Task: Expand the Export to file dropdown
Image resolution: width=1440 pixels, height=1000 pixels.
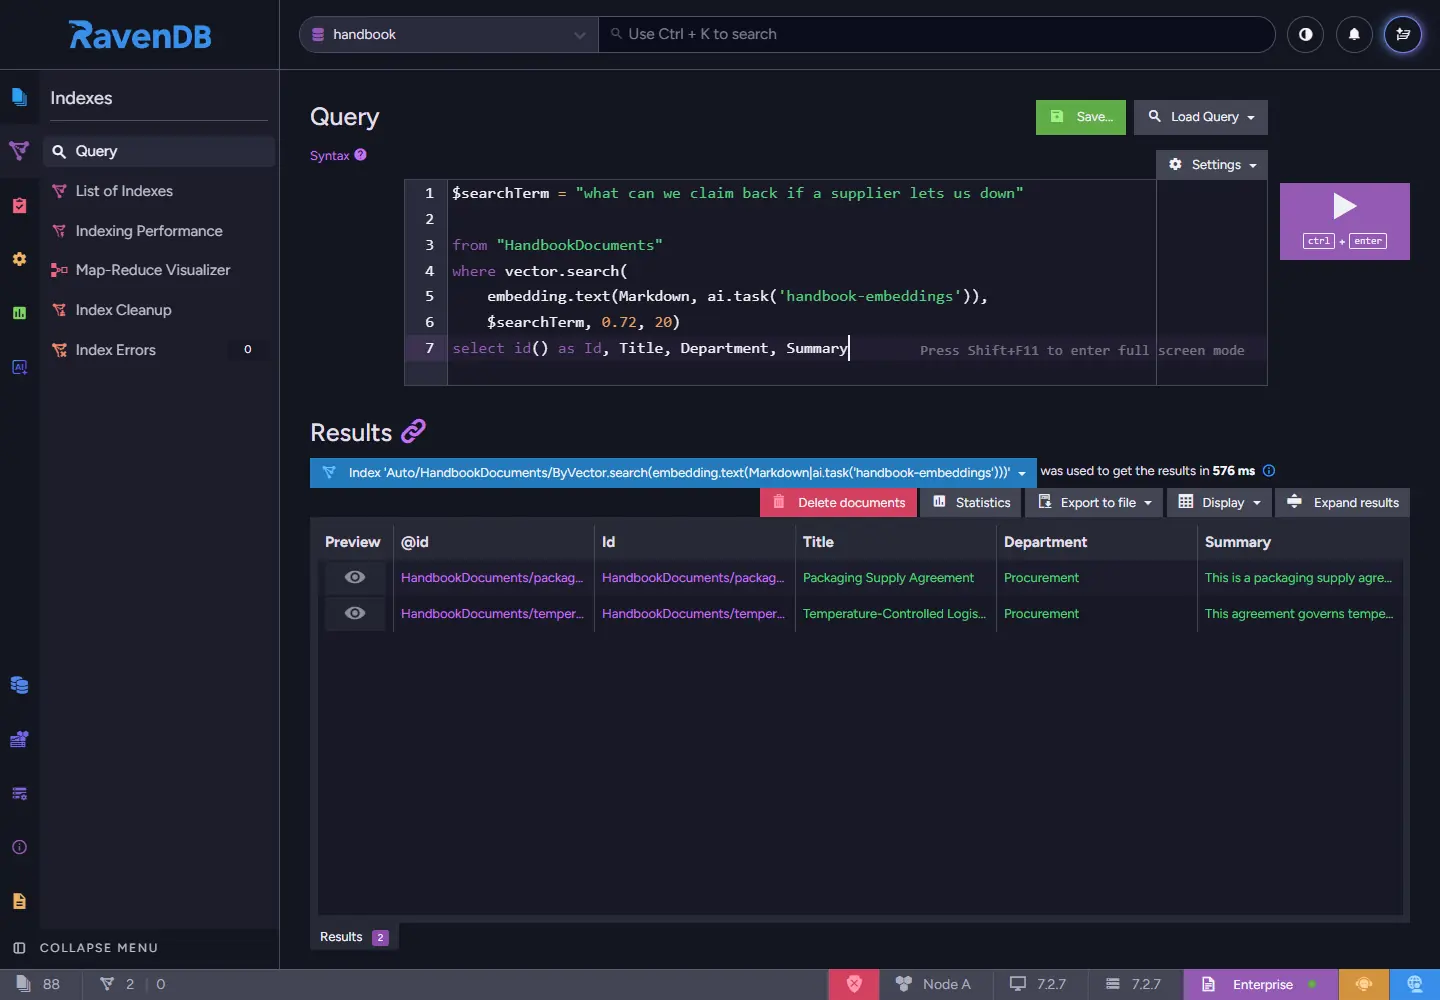Action: pyautogui.click(x=1094, y=502)
